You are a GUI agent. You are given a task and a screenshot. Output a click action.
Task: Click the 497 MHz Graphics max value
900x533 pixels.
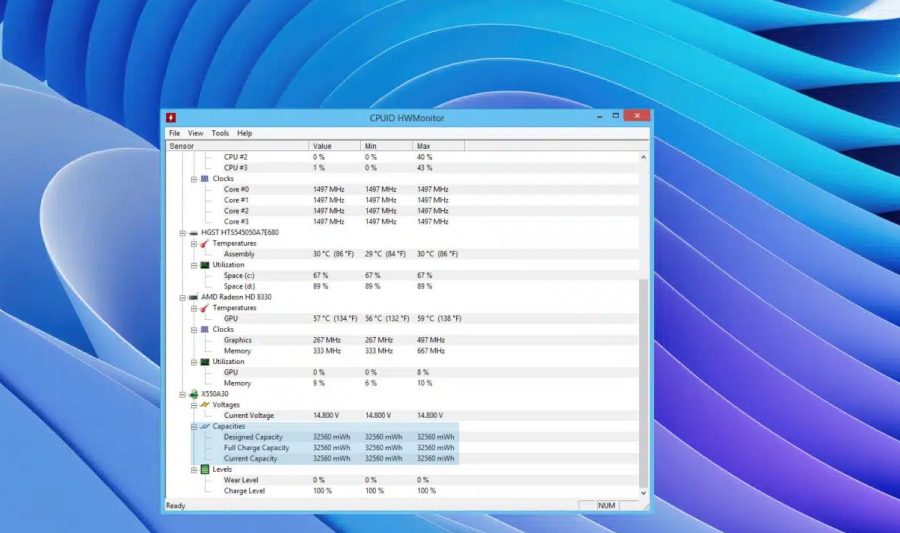coord(431,340)
